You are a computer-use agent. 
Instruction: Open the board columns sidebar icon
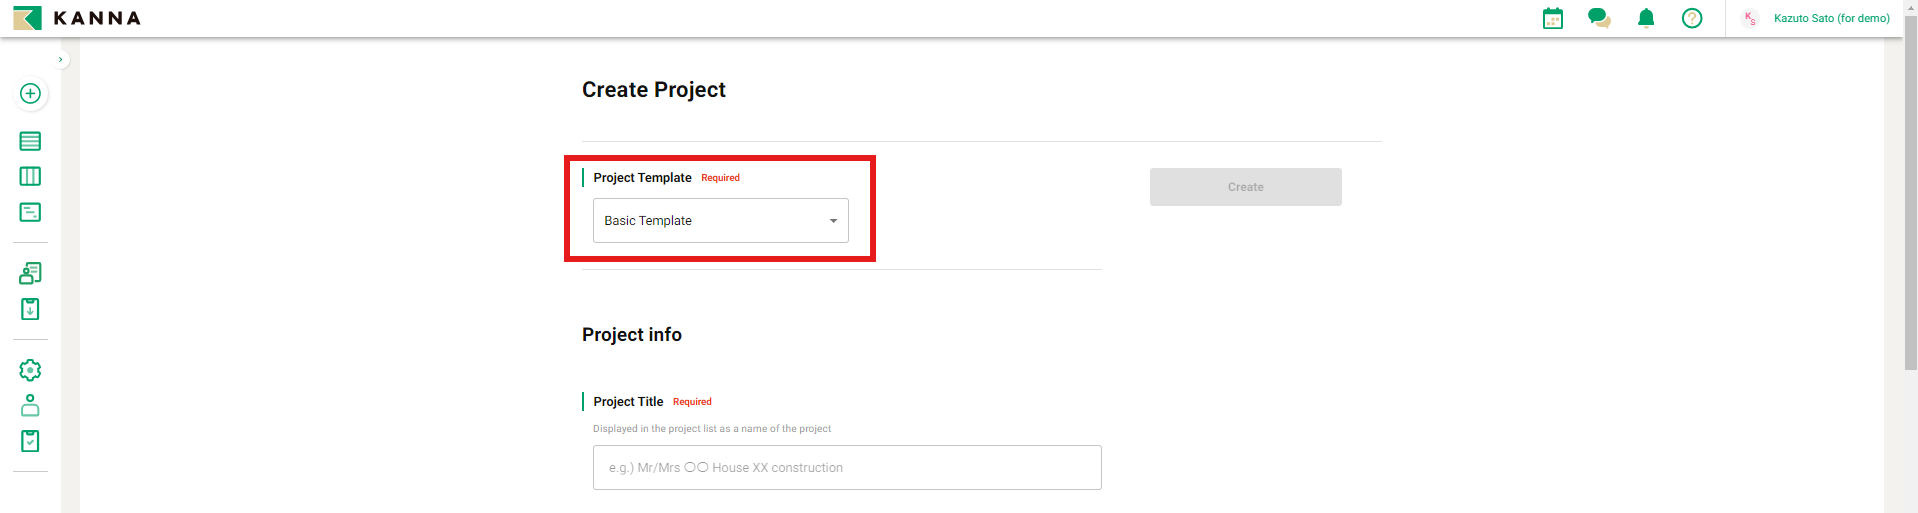coord(30,177)
